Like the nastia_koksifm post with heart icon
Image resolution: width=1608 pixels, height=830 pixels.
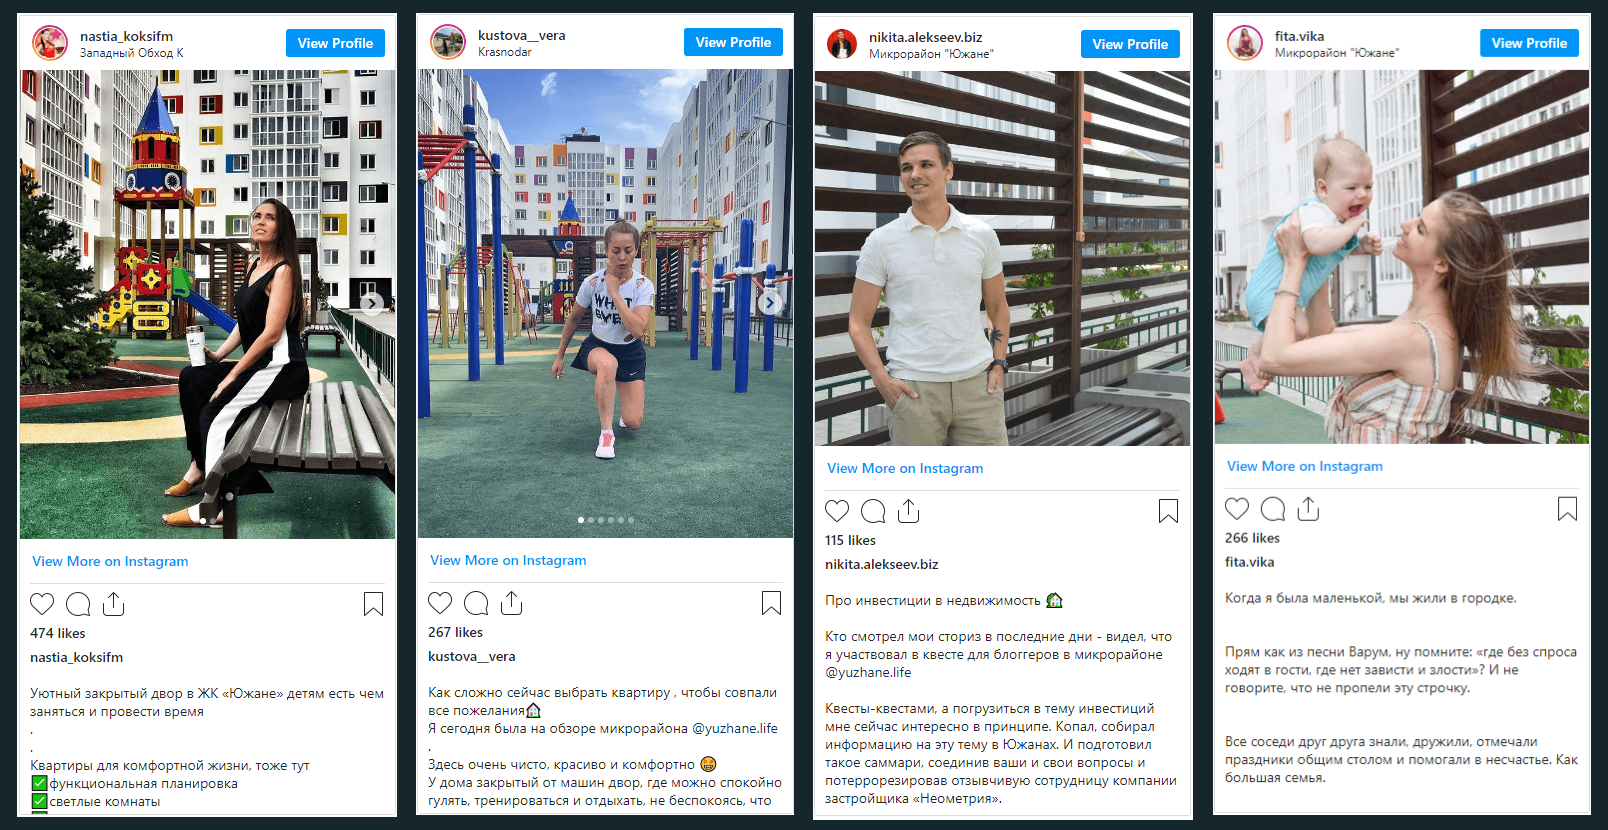42,604
